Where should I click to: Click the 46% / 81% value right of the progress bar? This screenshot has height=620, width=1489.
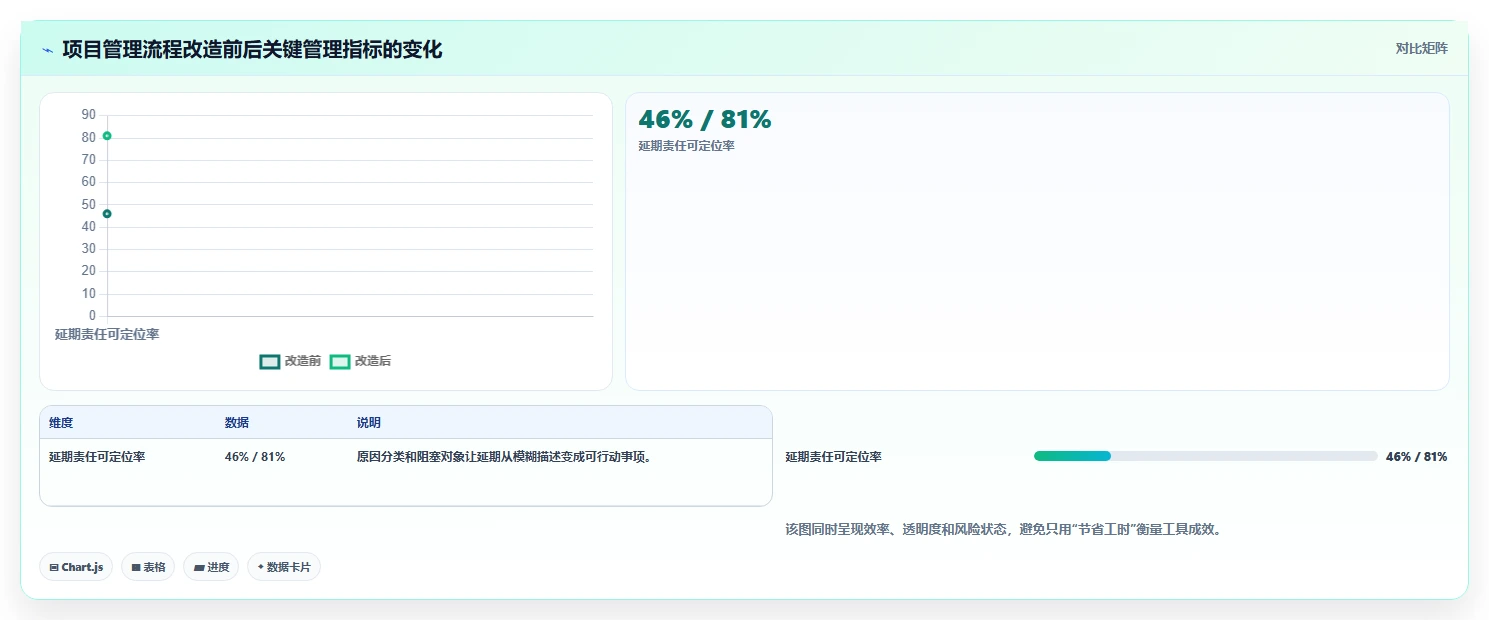[1416, 457]
